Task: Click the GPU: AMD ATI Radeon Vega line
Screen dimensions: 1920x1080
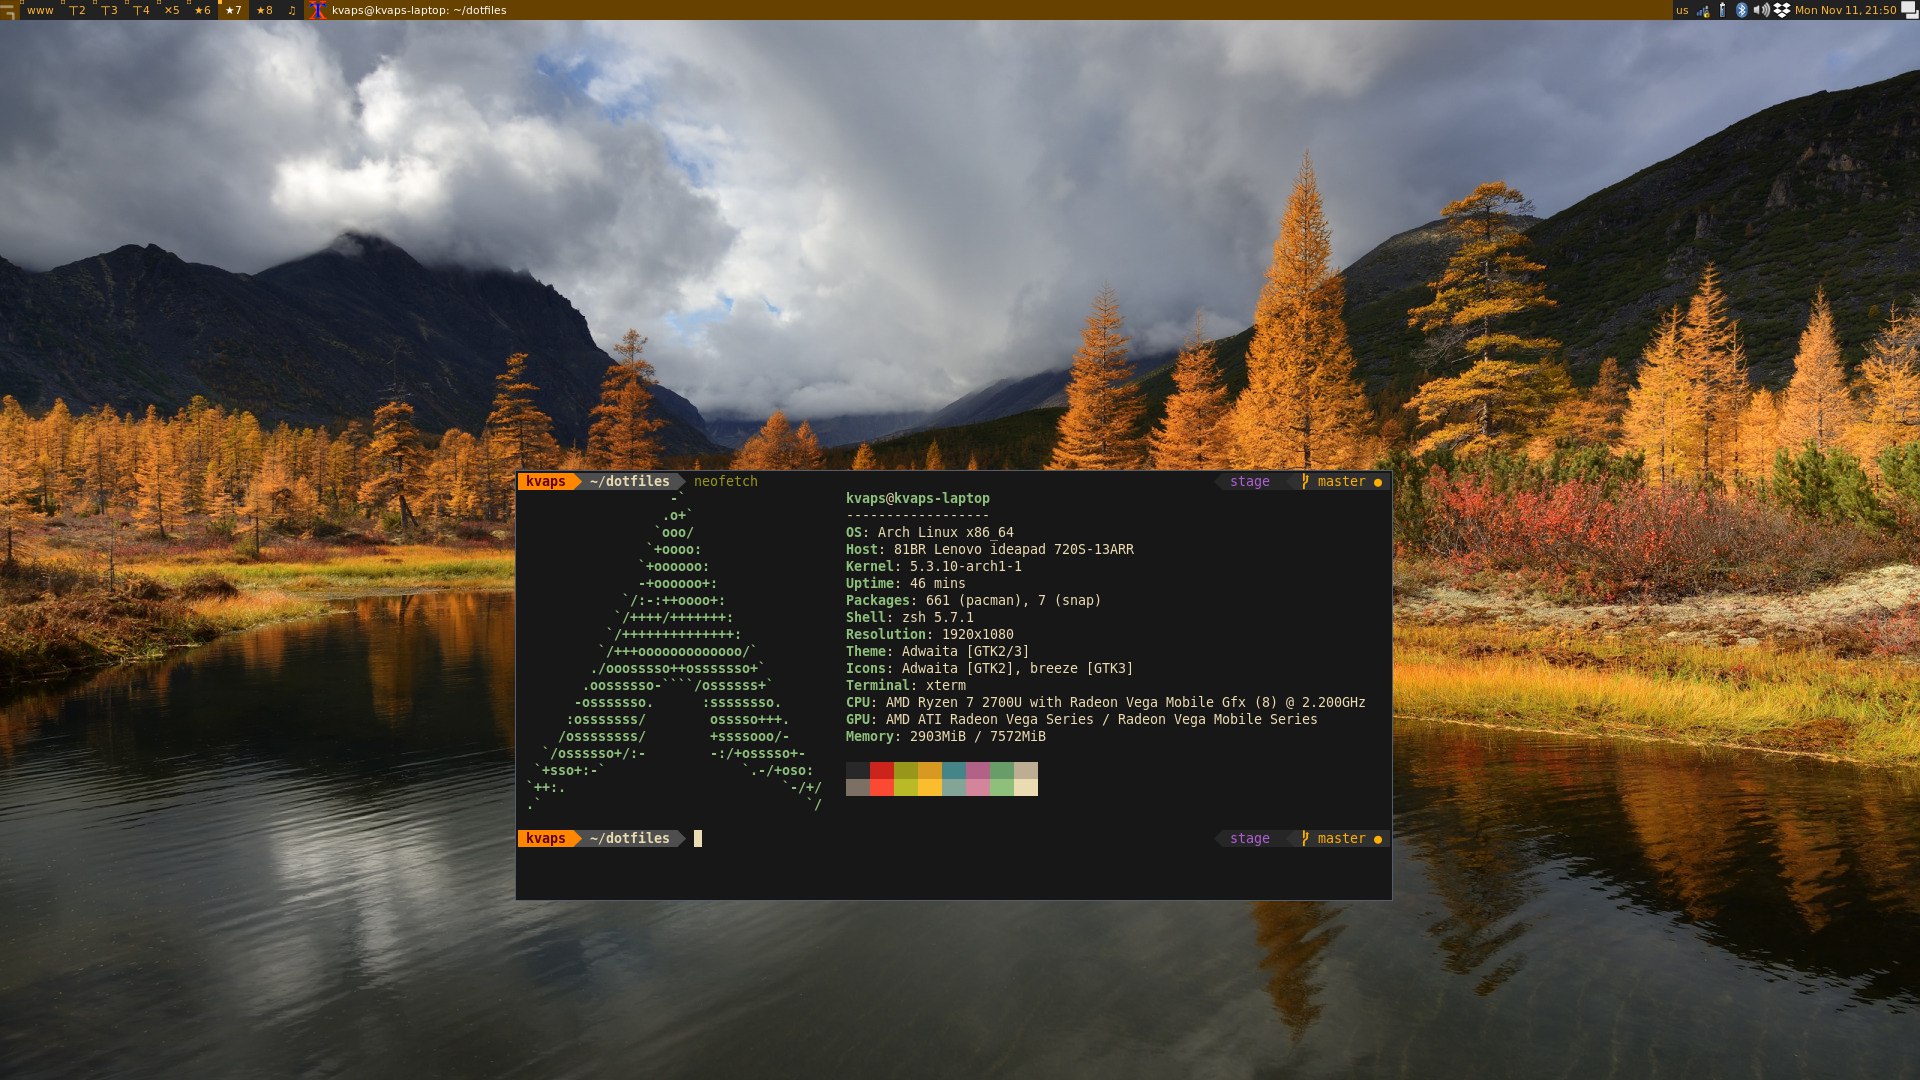Action: click(1082, 719)
